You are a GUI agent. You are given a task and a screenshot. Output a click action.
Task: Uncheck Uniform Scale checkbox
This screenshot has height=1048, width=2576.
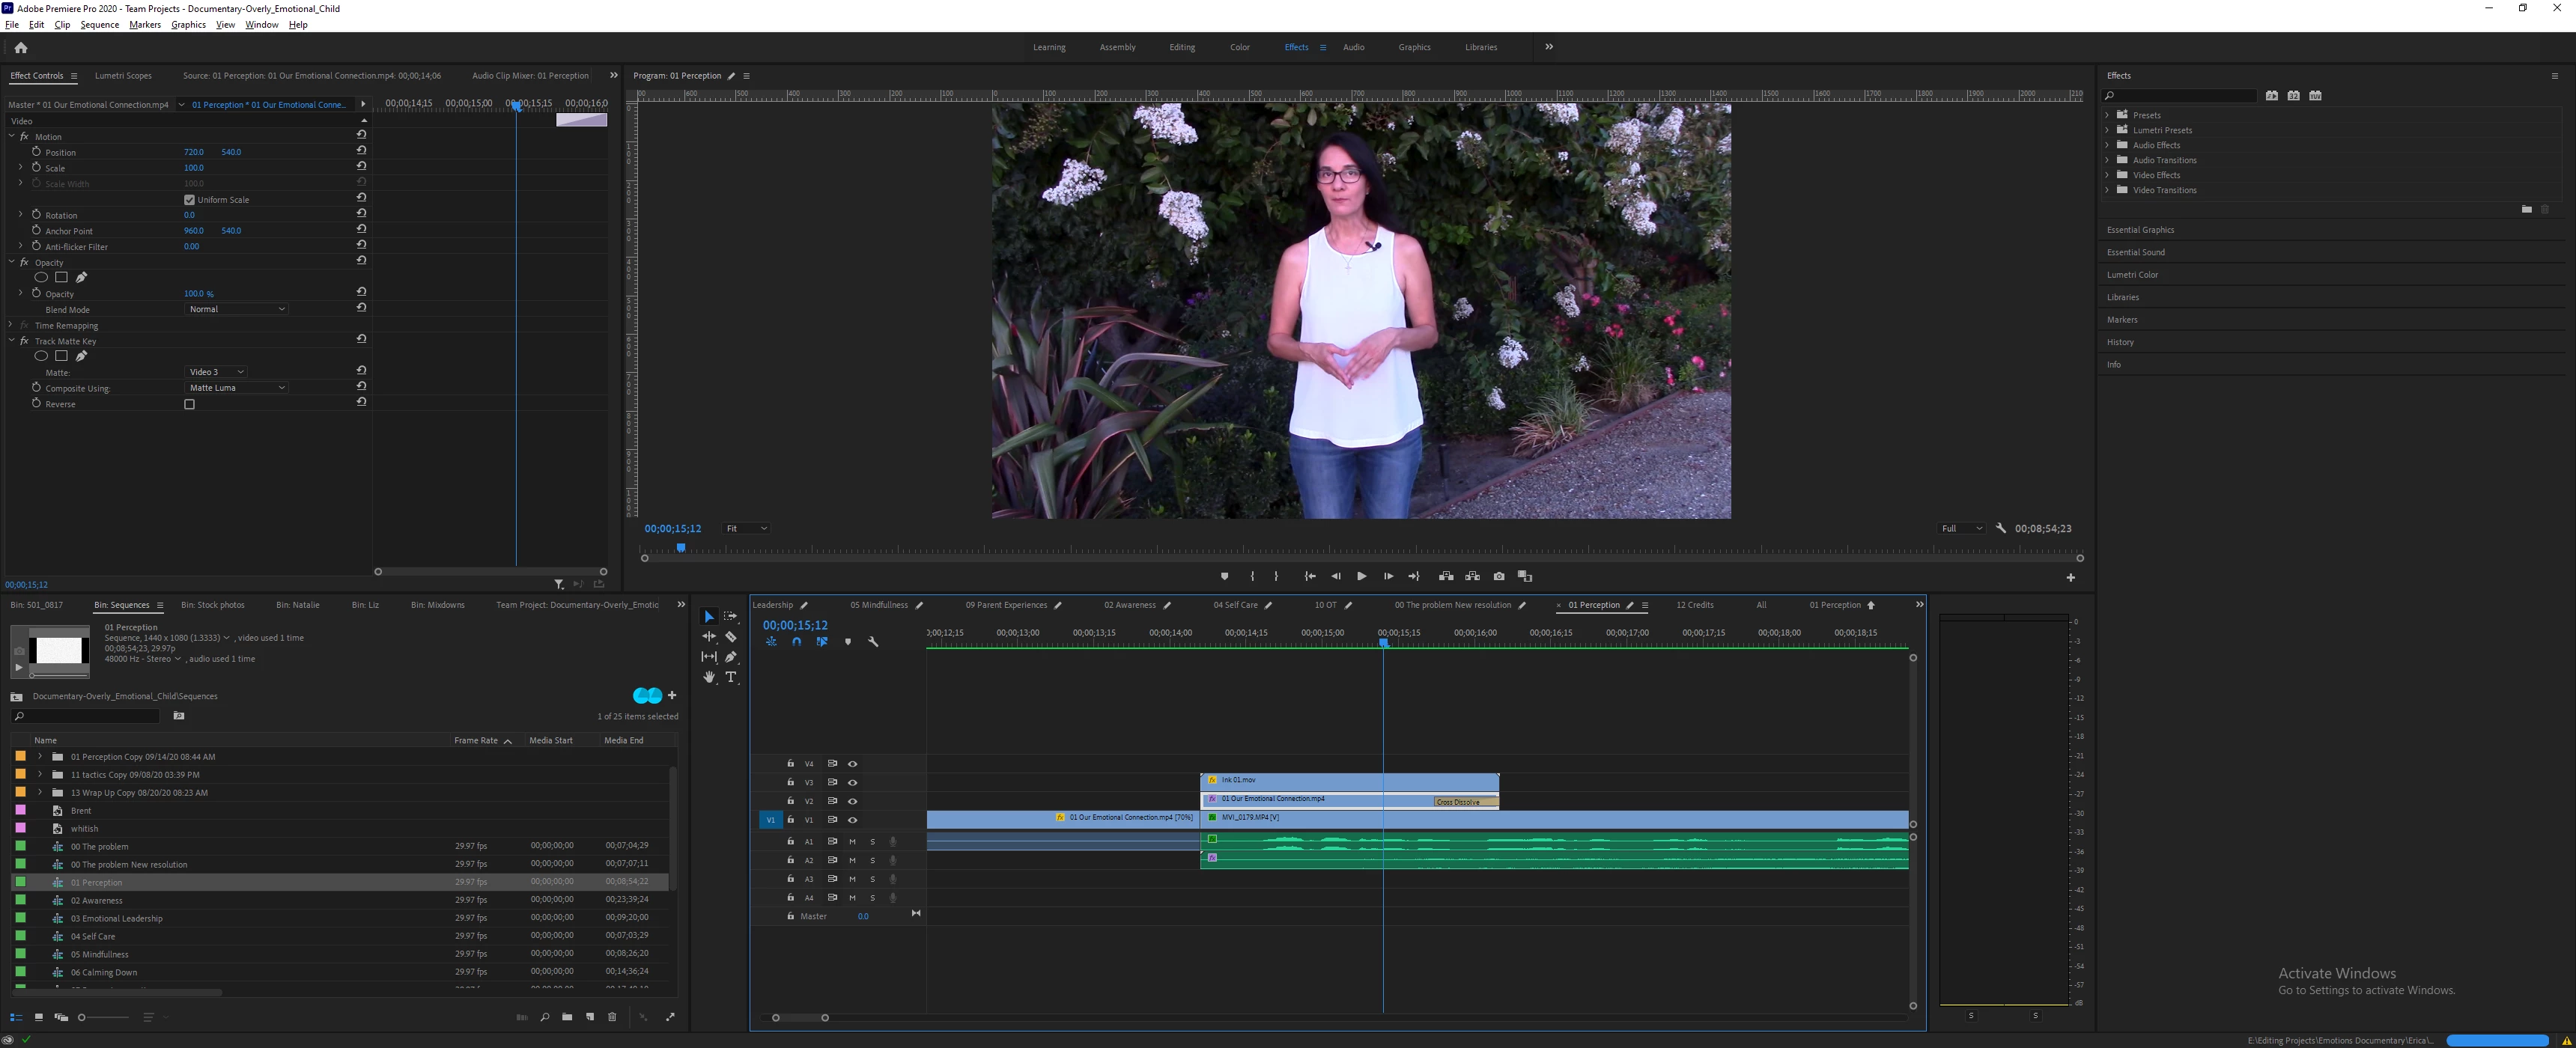[x=190, y=200]
